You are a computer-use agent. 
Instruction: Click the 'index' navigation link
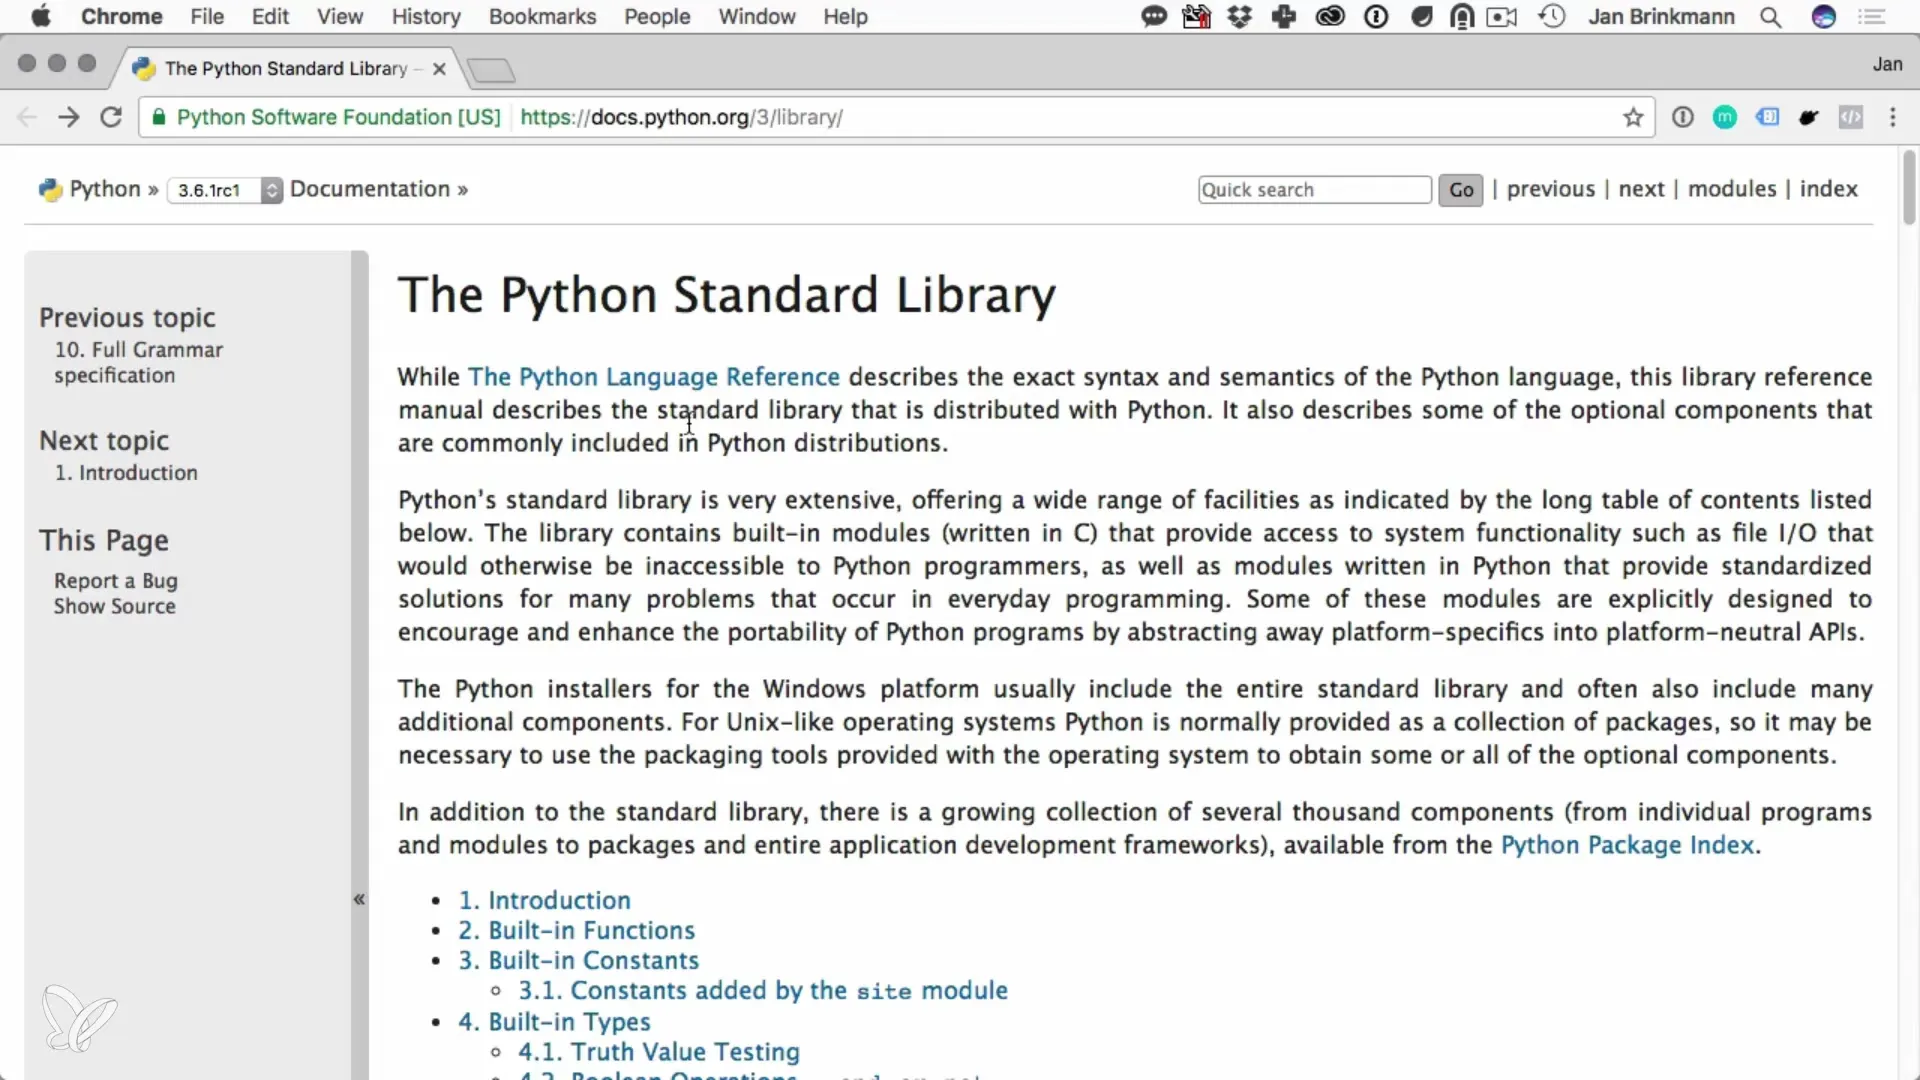1829,189
